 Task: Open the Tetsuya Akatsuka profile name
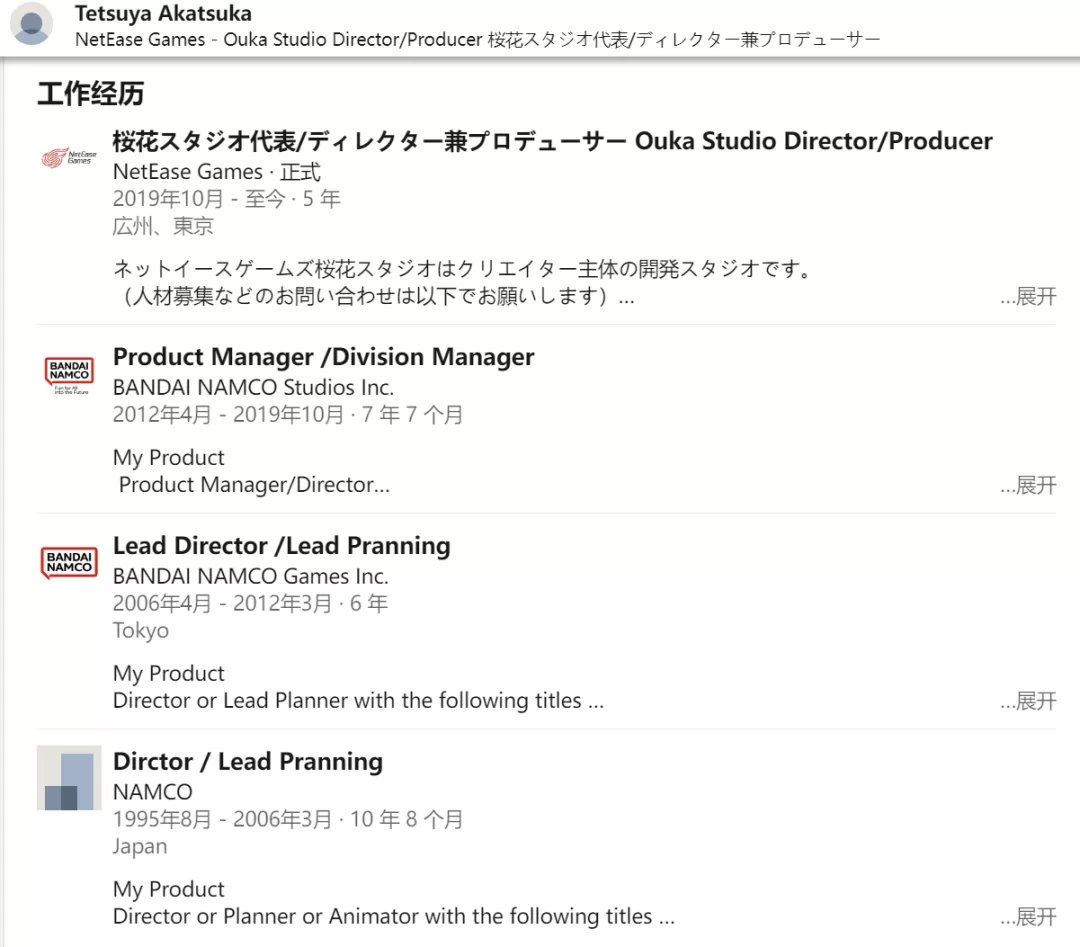click(163, 13)
